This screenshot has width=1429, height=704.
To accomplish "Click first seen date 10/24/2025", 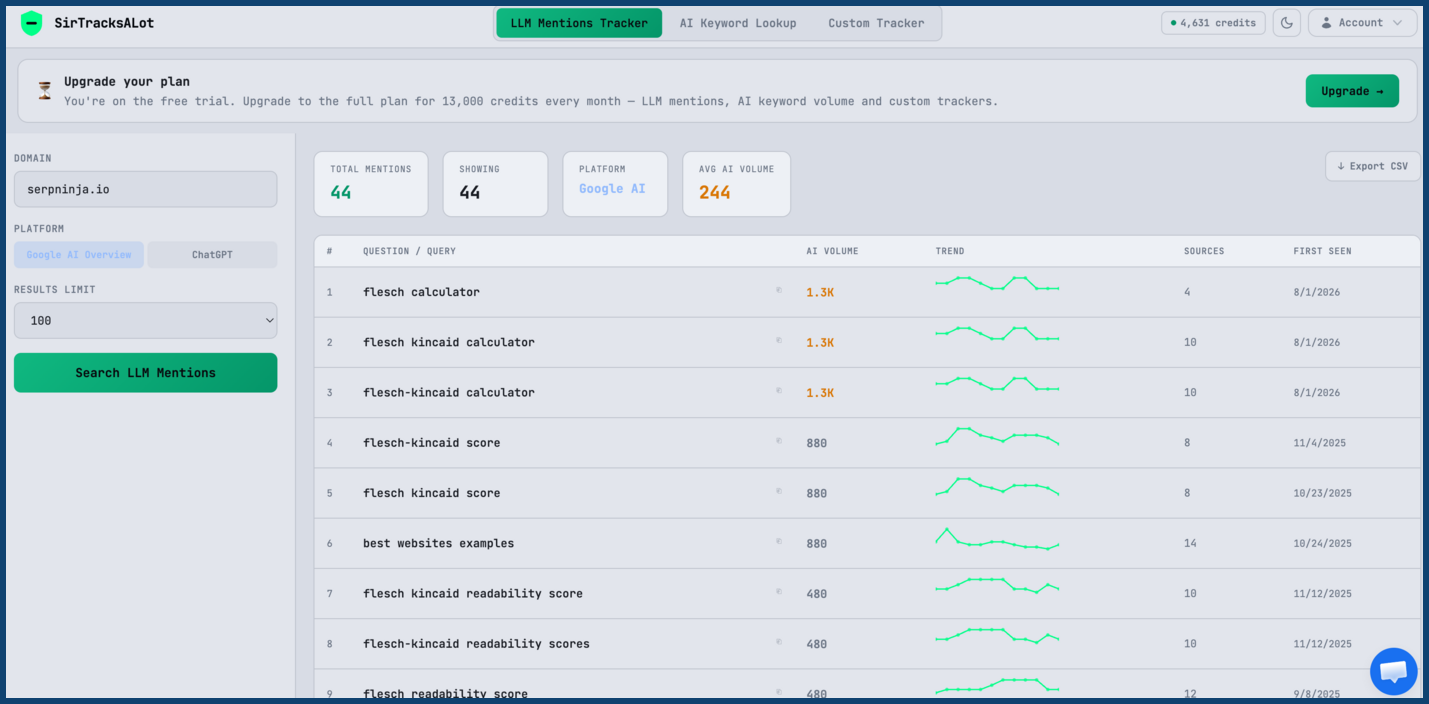I will tap(1322, 543).
